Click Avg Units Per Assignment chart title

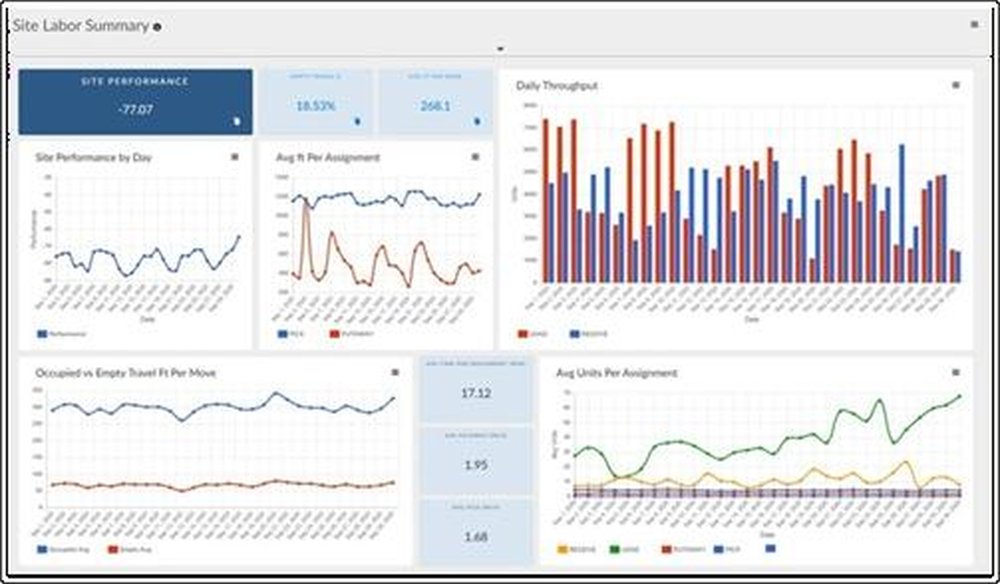[617, 373]
